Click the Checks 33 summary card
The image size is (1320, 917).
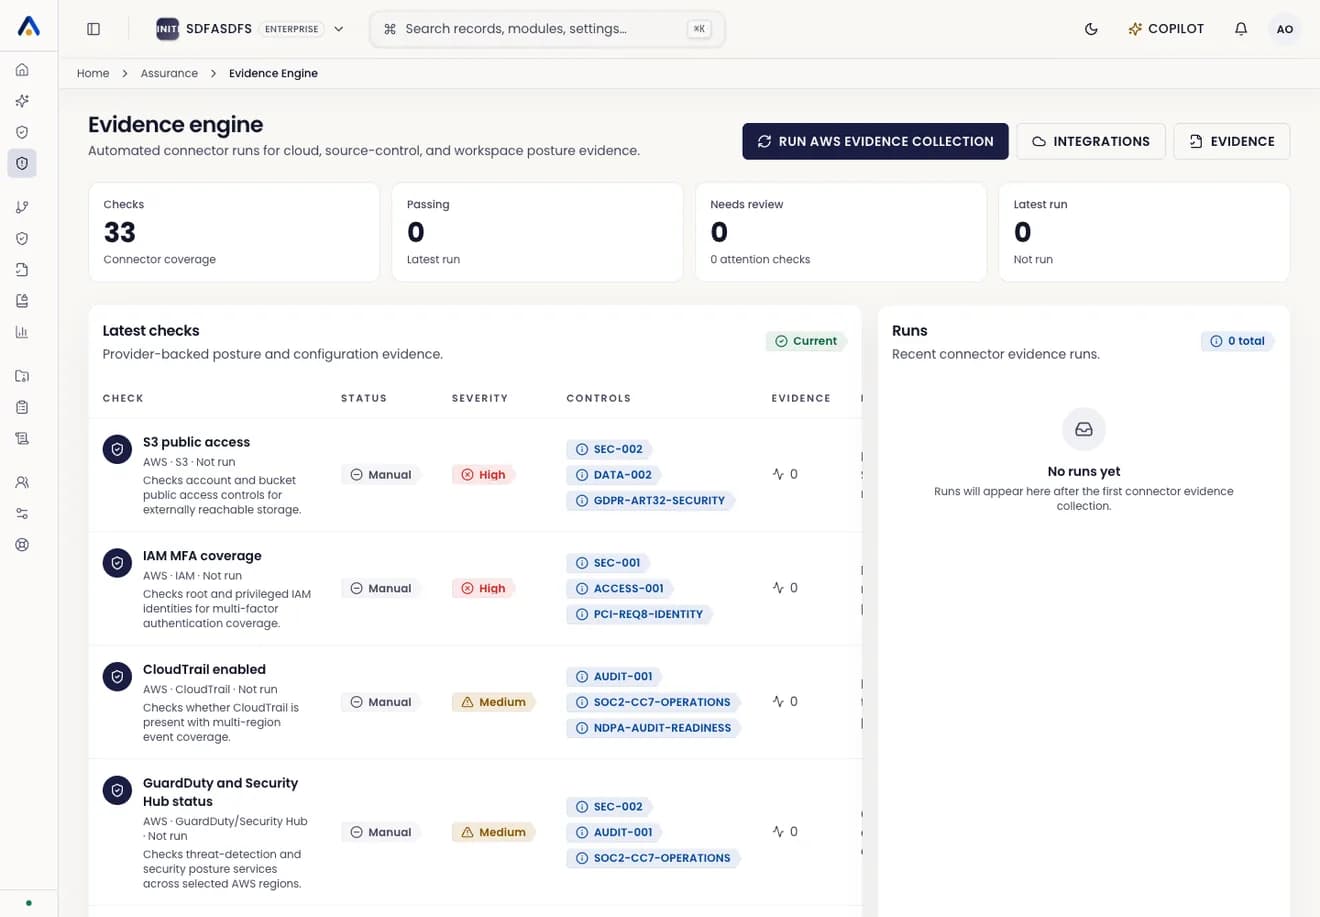[x=234, y=232]
